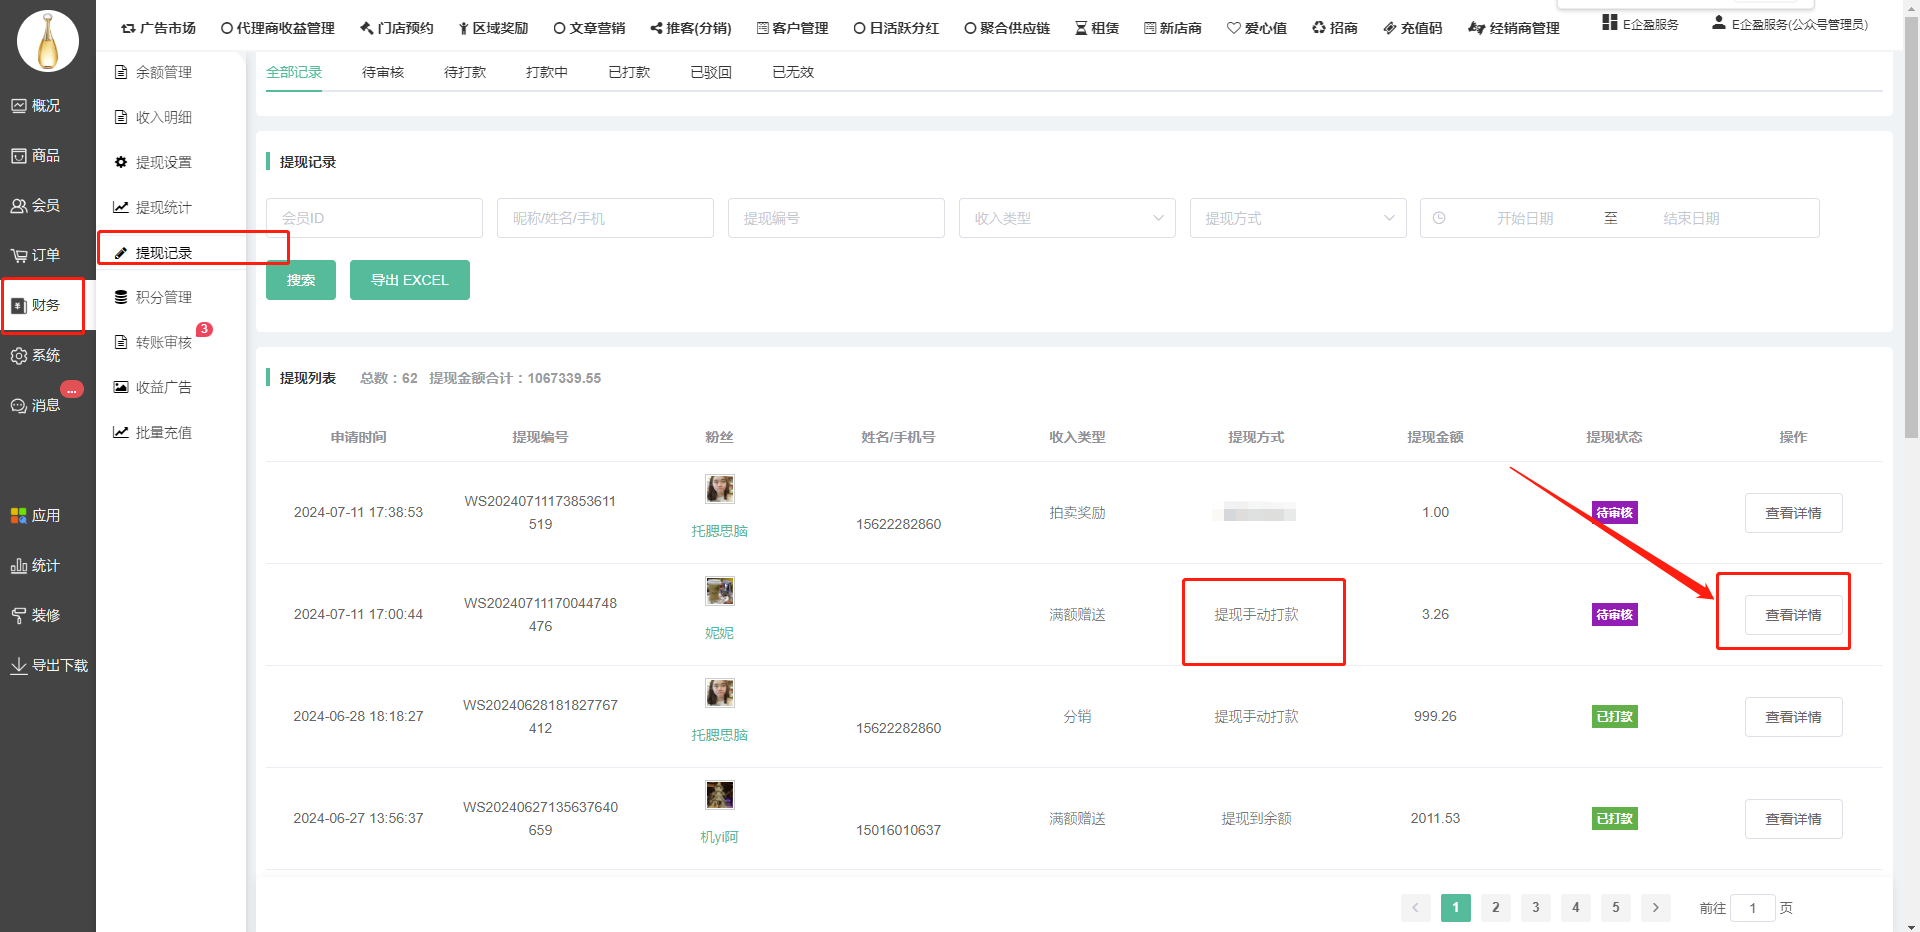Open the 消息 messages sidebar icon
The height and width of the screenshot is (932, 1920).
click(36, 405)
